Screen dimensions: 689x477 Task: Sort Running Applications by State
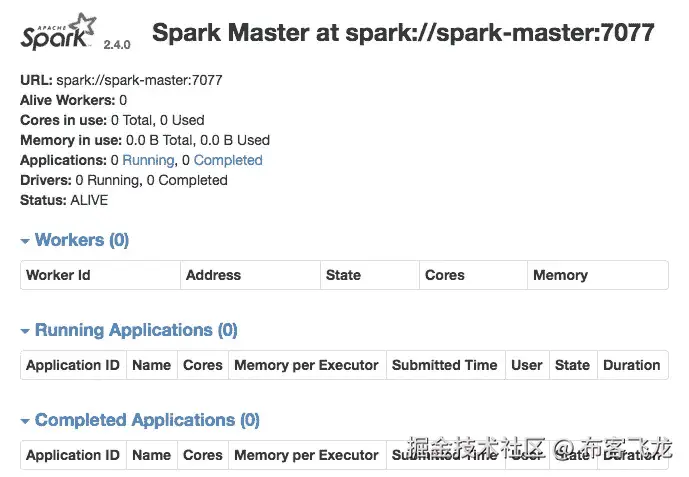[573, 365]
